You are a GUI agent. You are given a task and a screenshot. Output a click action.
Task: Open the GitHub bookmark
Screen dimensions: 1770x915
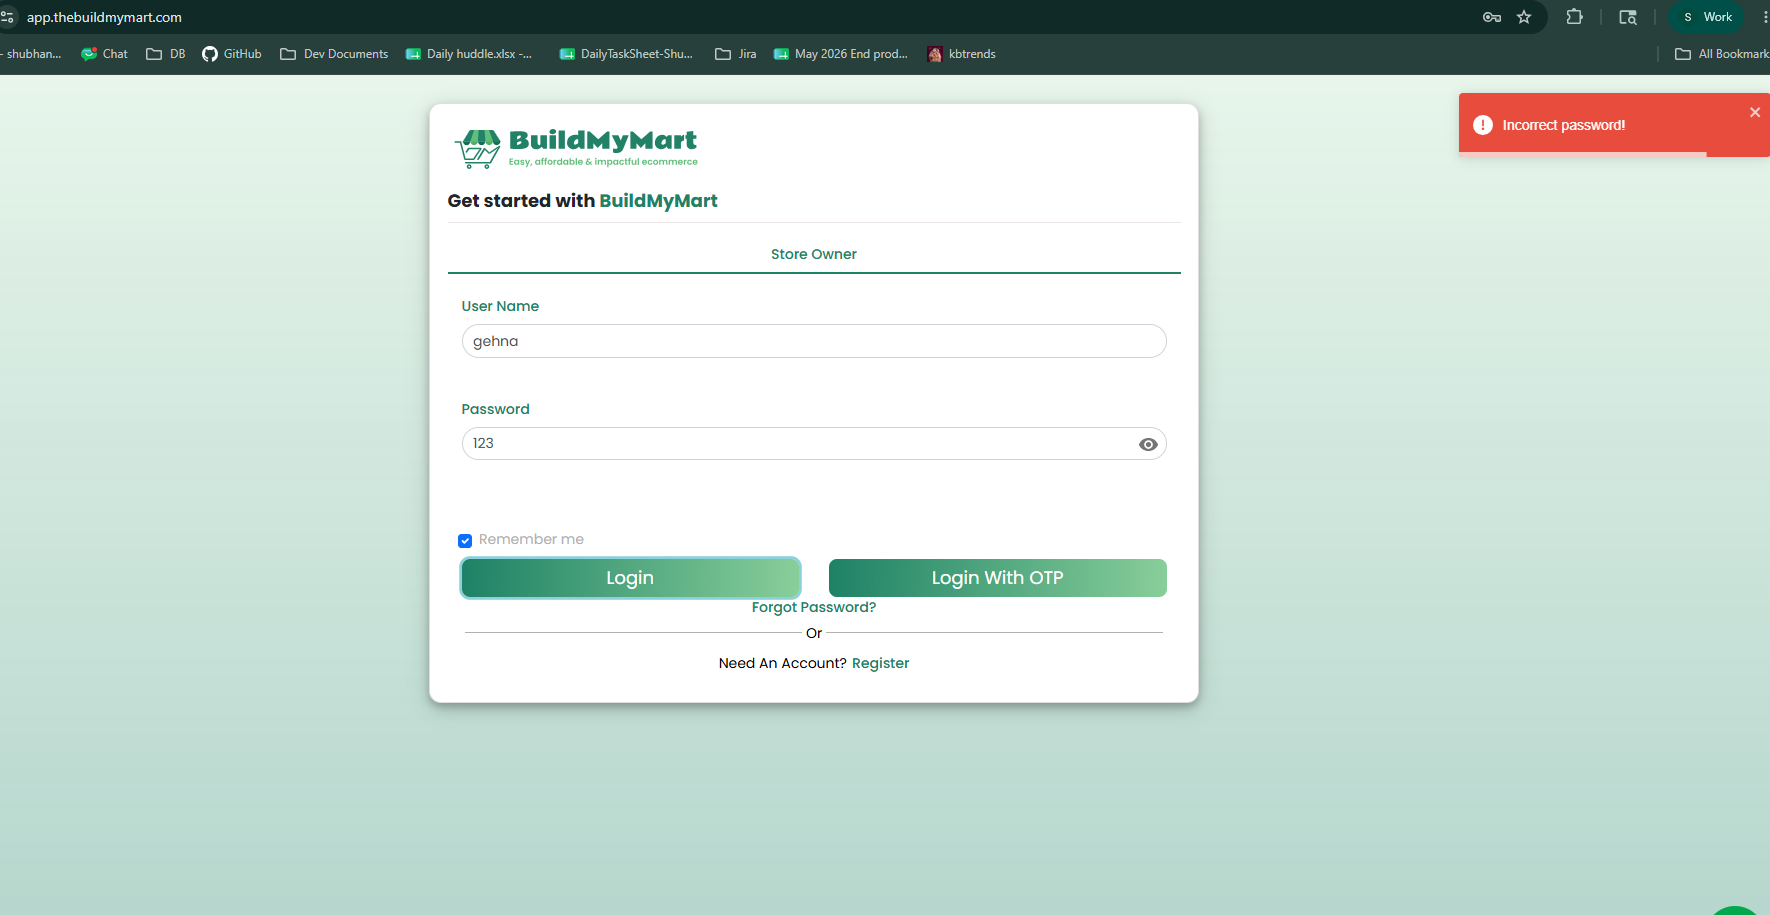tap(232, 54)
